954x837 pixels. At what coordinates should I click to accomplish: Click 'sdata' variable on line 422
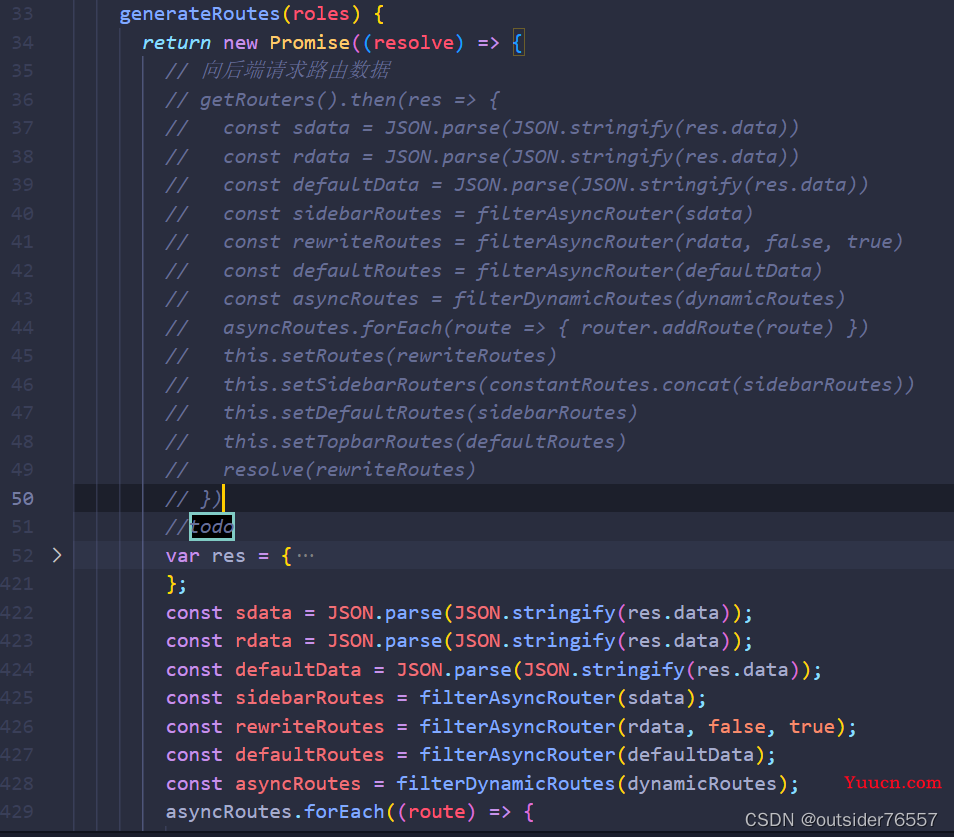tap(263, 613)
